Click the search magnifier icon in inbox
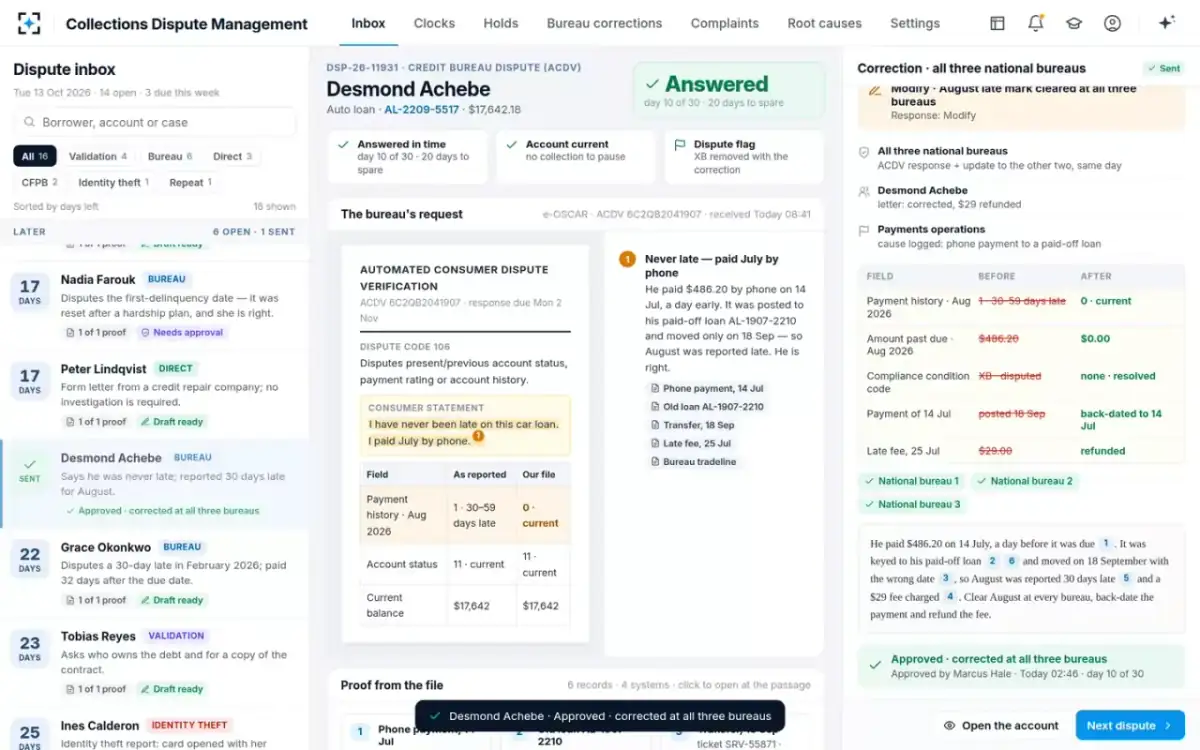 [30, 122]
